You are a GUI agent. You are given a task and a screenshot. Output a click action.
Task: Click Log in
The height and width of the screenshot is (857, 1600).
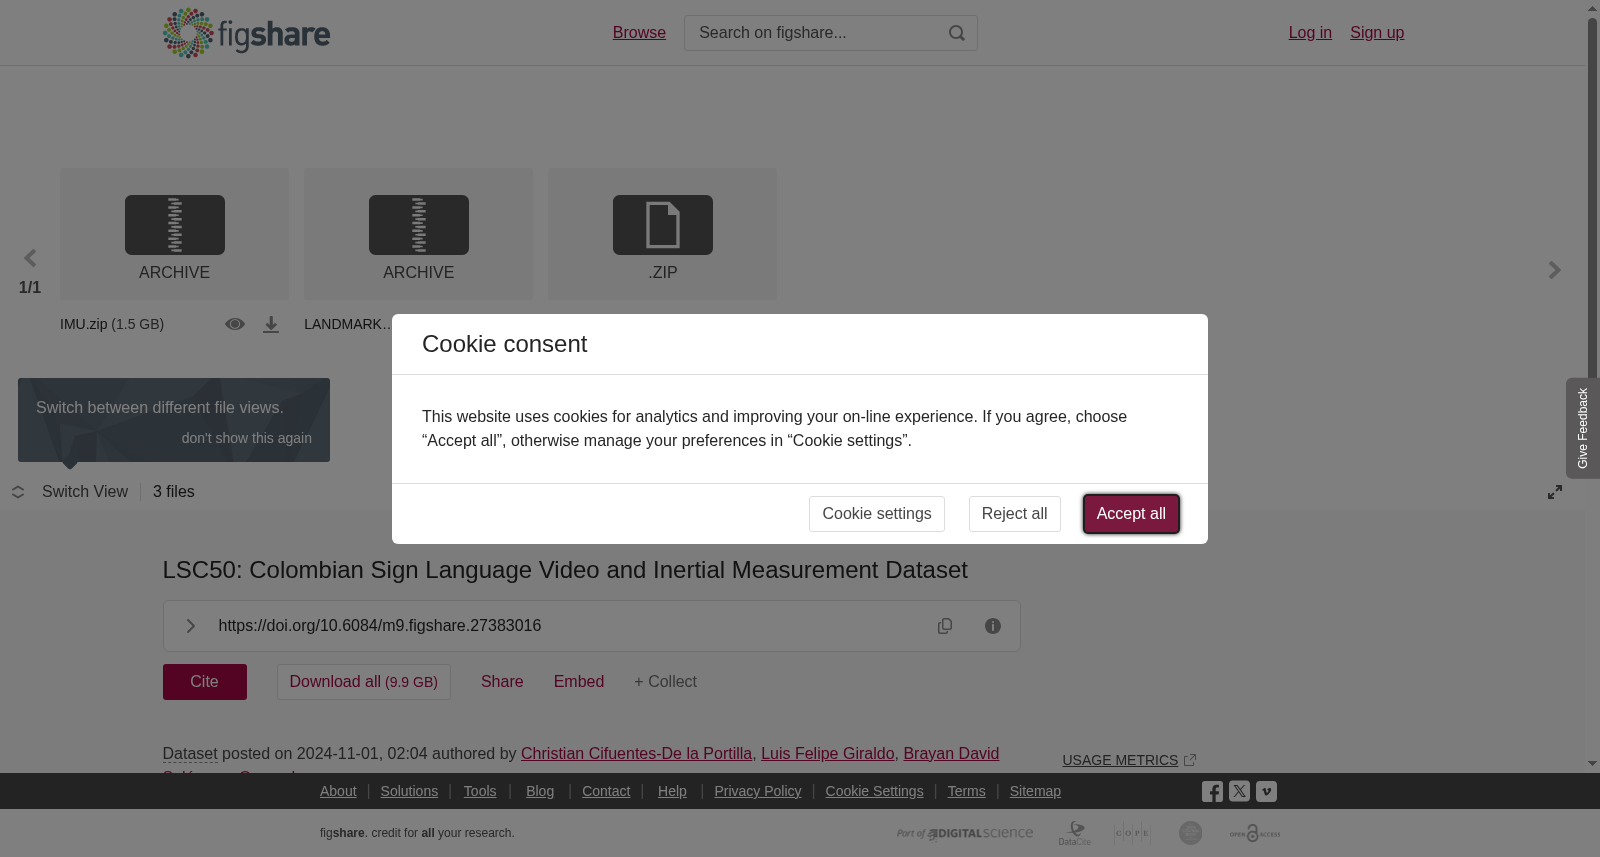(x=1310, y=33)
